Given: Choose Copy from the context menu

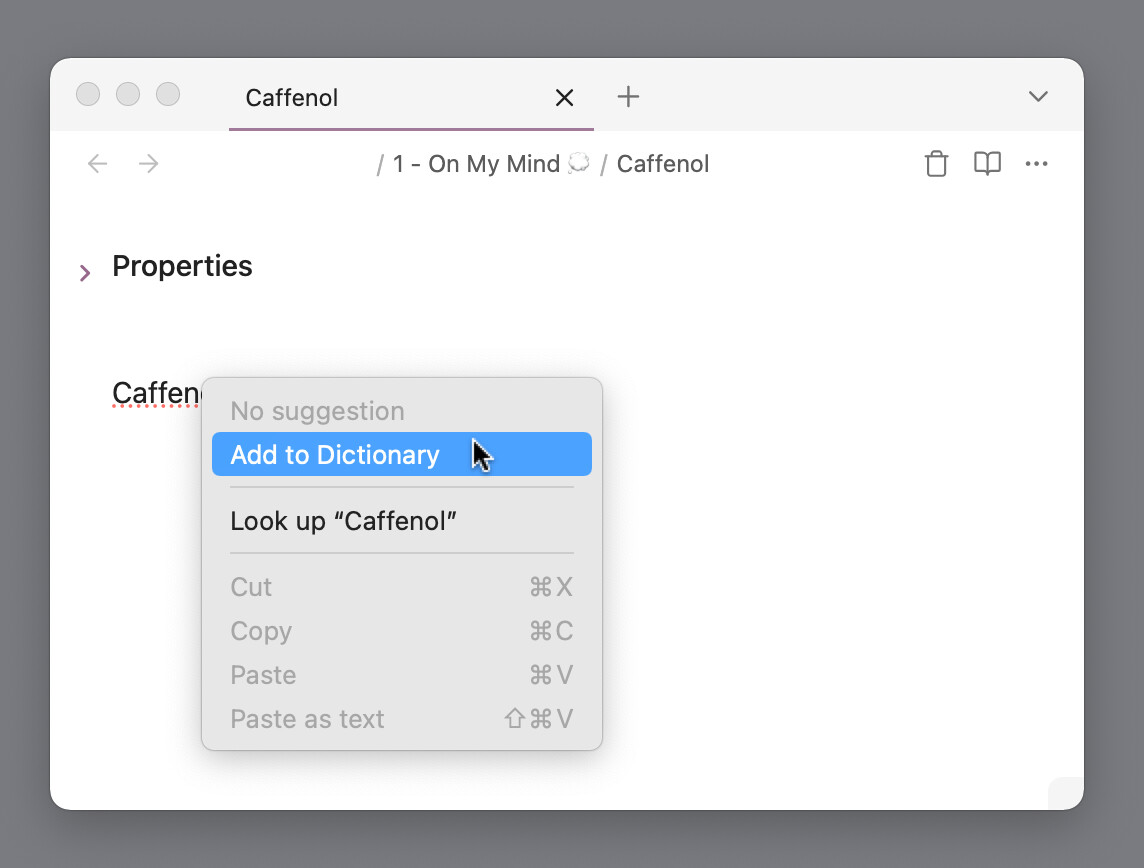Looking at the screenshot, I should 261,631.
